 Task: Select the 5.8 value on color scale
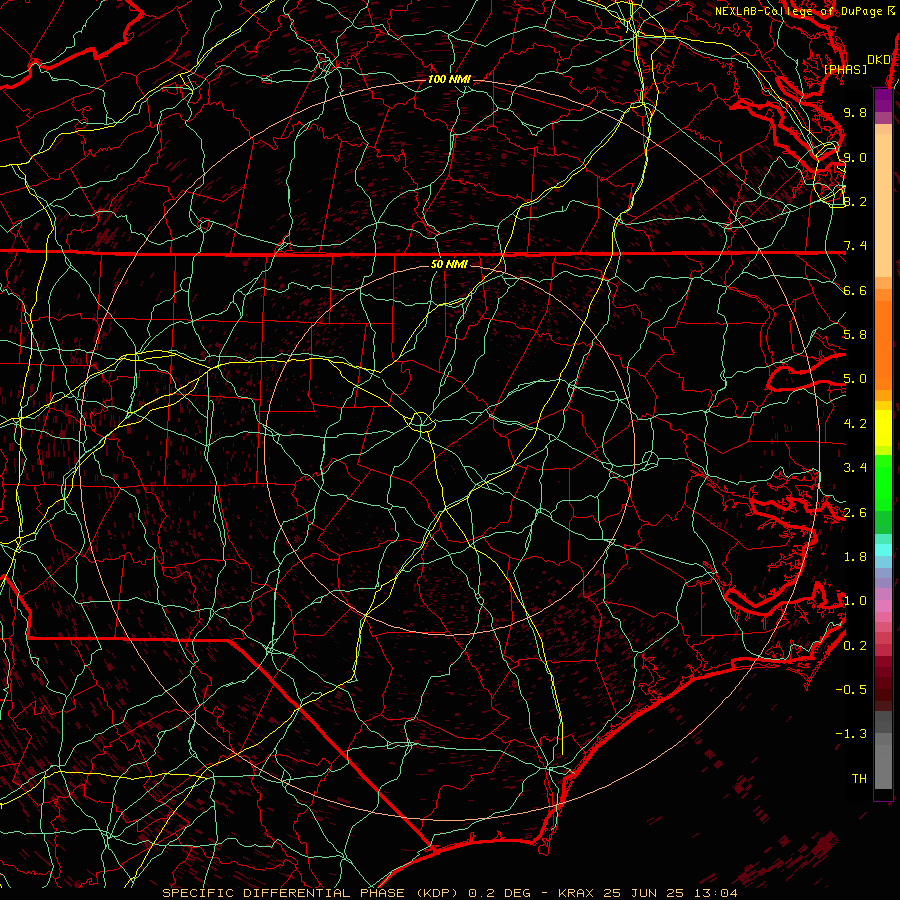pyautogui.click(x=855, y=335)
